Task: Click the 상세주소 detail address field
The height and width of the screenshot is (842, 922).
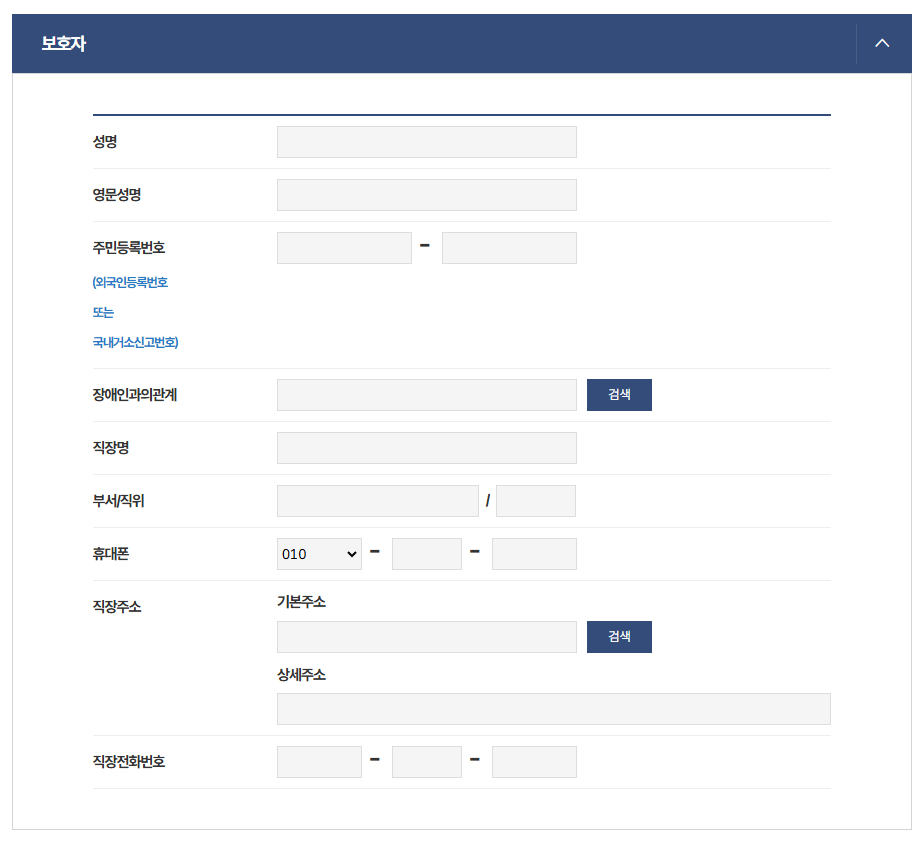Action: click(x=554, y=708)
